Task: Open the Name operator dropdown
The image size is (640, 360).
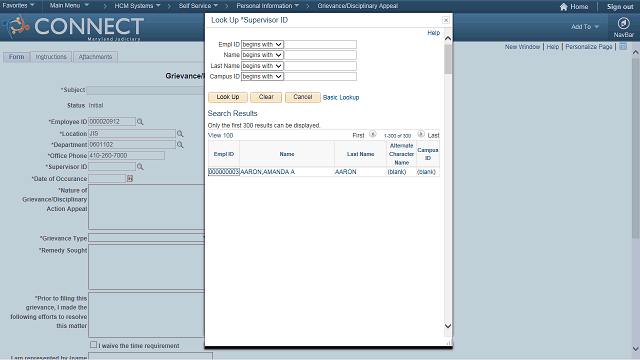Action: click(262, 55)
